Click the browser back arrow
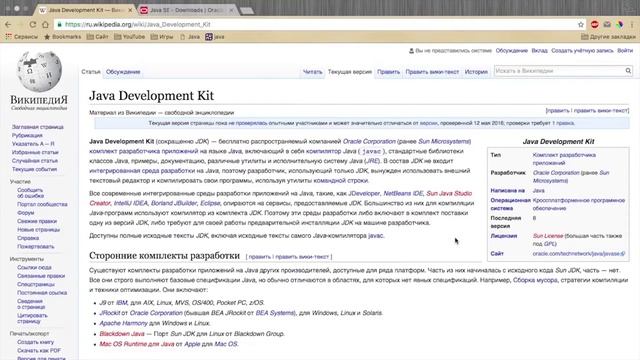Screen dimensions: 640x360 coord(8,24)
